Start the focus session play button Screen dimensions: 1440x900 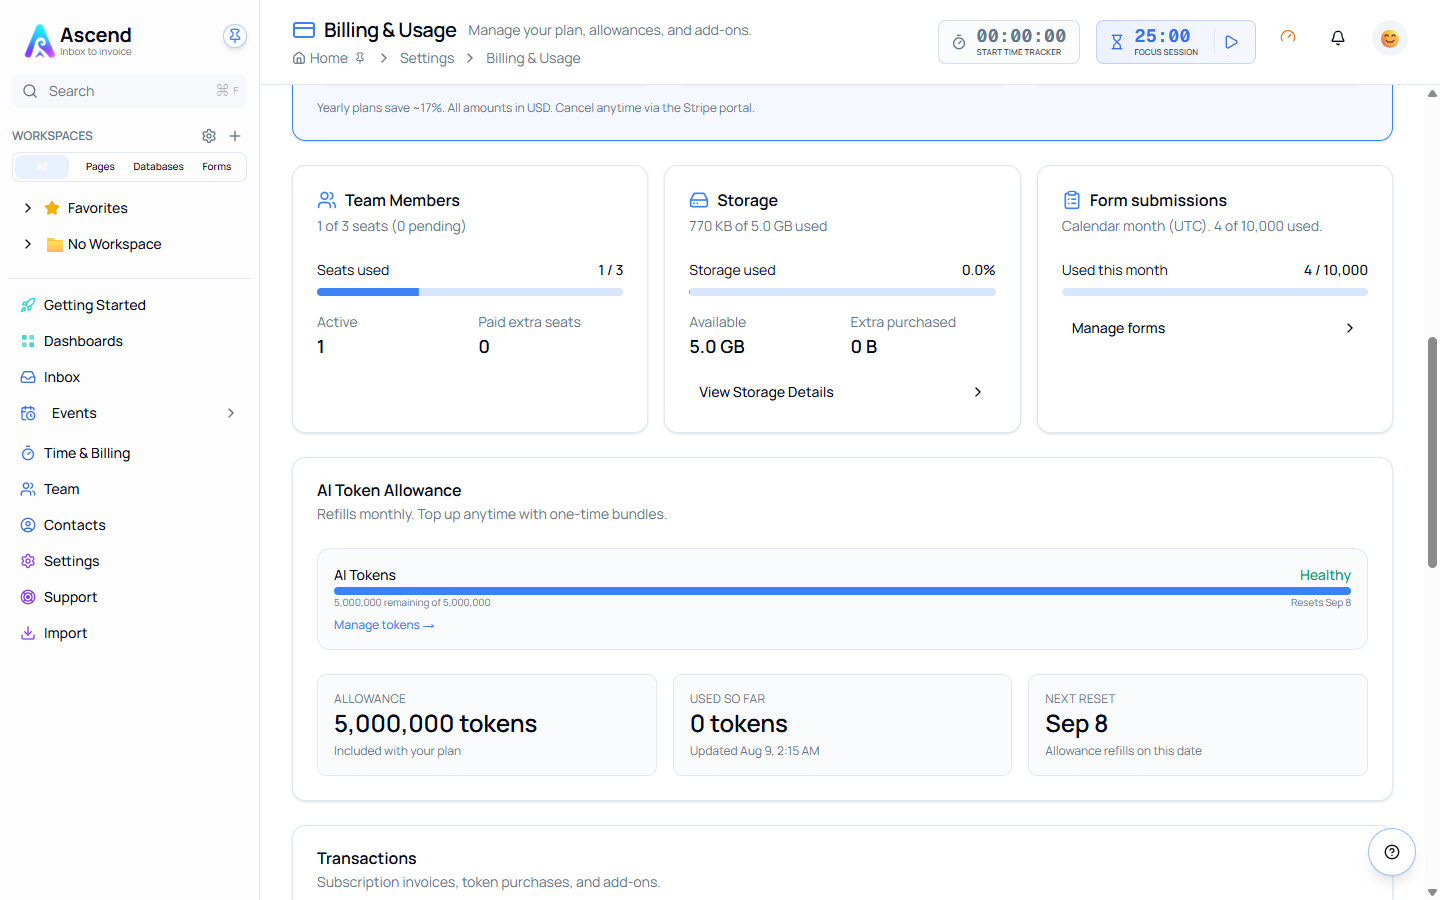point(1232,42)
